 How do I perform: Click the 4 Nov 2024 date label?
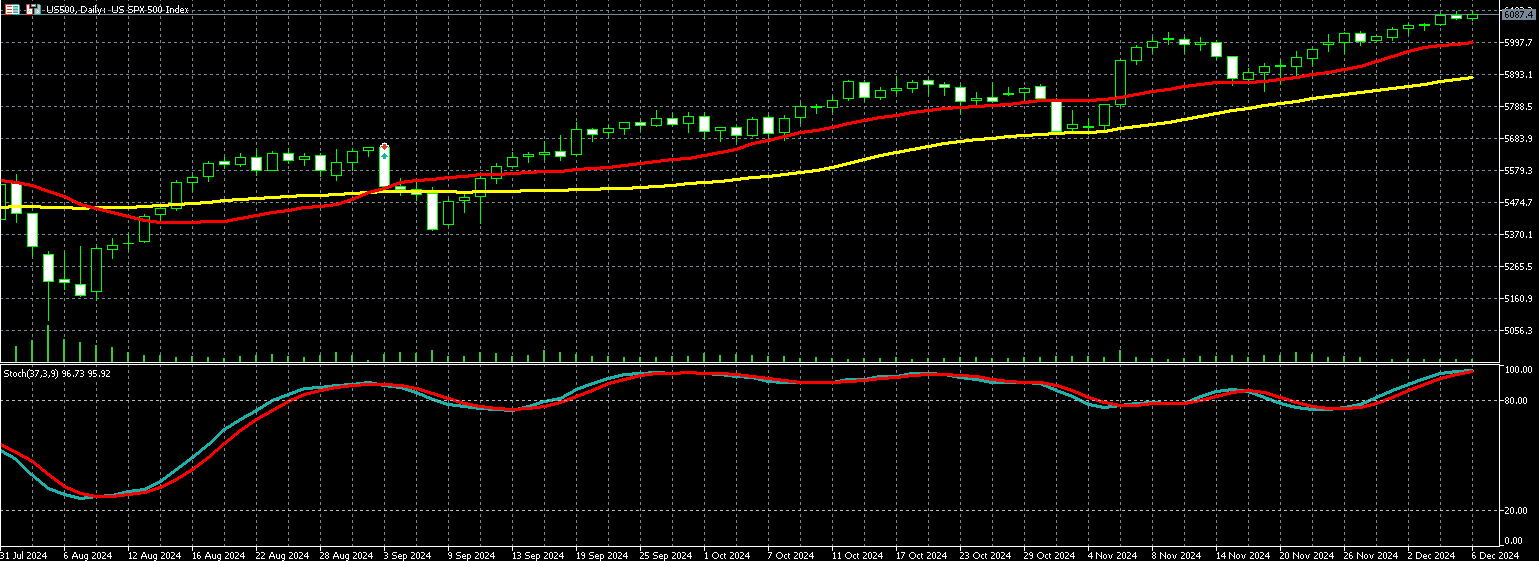tap(1113, 554)
